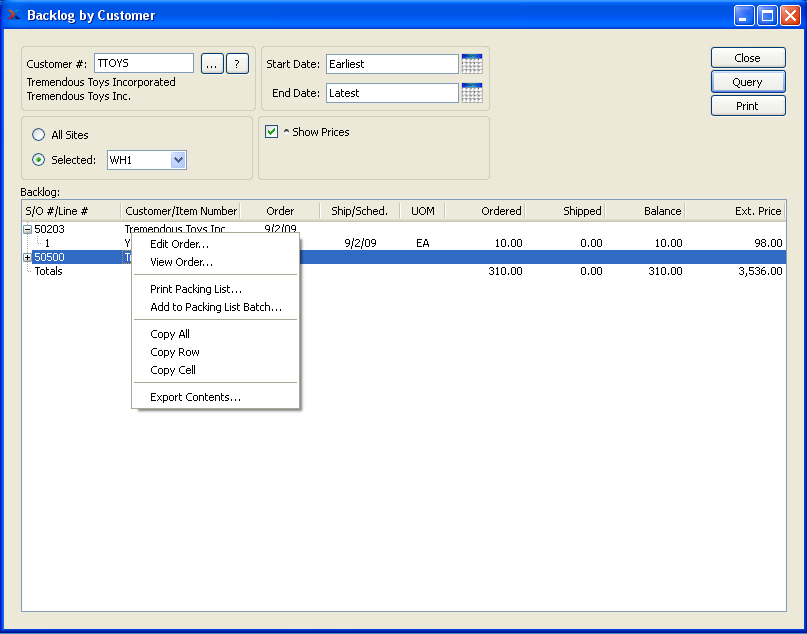Image resolution: width=807 pixels, height=634 pixels.
Task: Uncheck the Show Prices checkbox
Action: [271, 132]
